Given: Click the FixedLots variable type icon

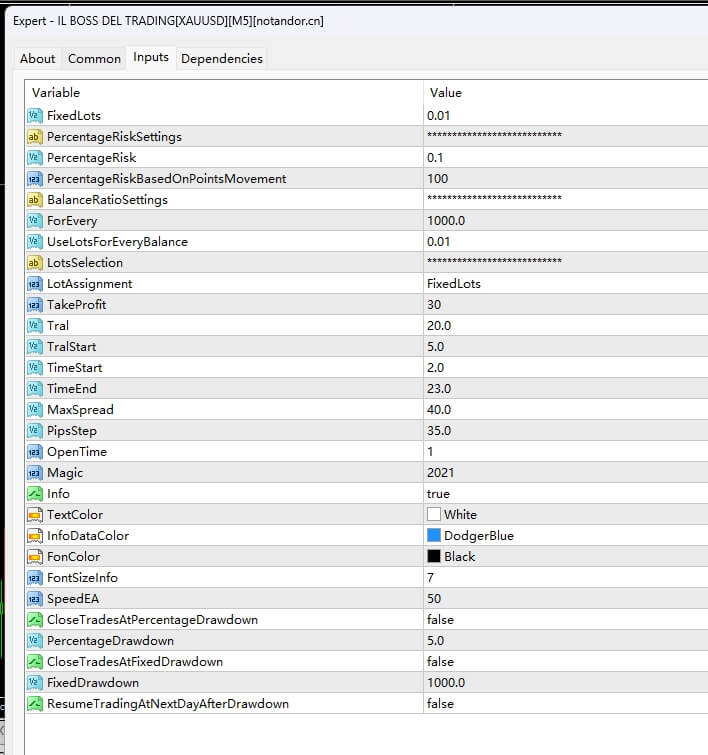Looking at the screenshot, I should point(35,116).
